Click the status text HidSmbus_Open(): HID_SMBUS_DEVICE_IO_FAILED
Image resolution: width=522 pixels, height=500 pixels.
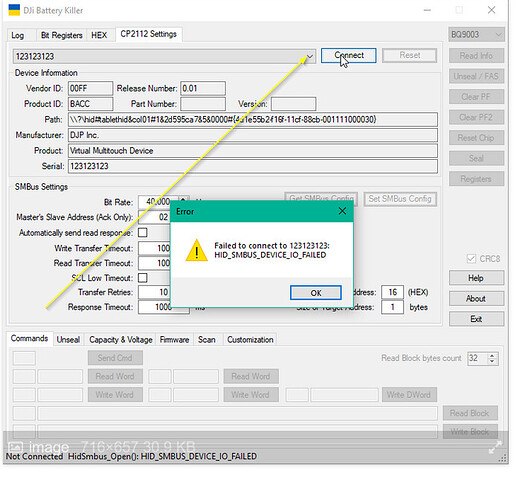click(162, 456)
